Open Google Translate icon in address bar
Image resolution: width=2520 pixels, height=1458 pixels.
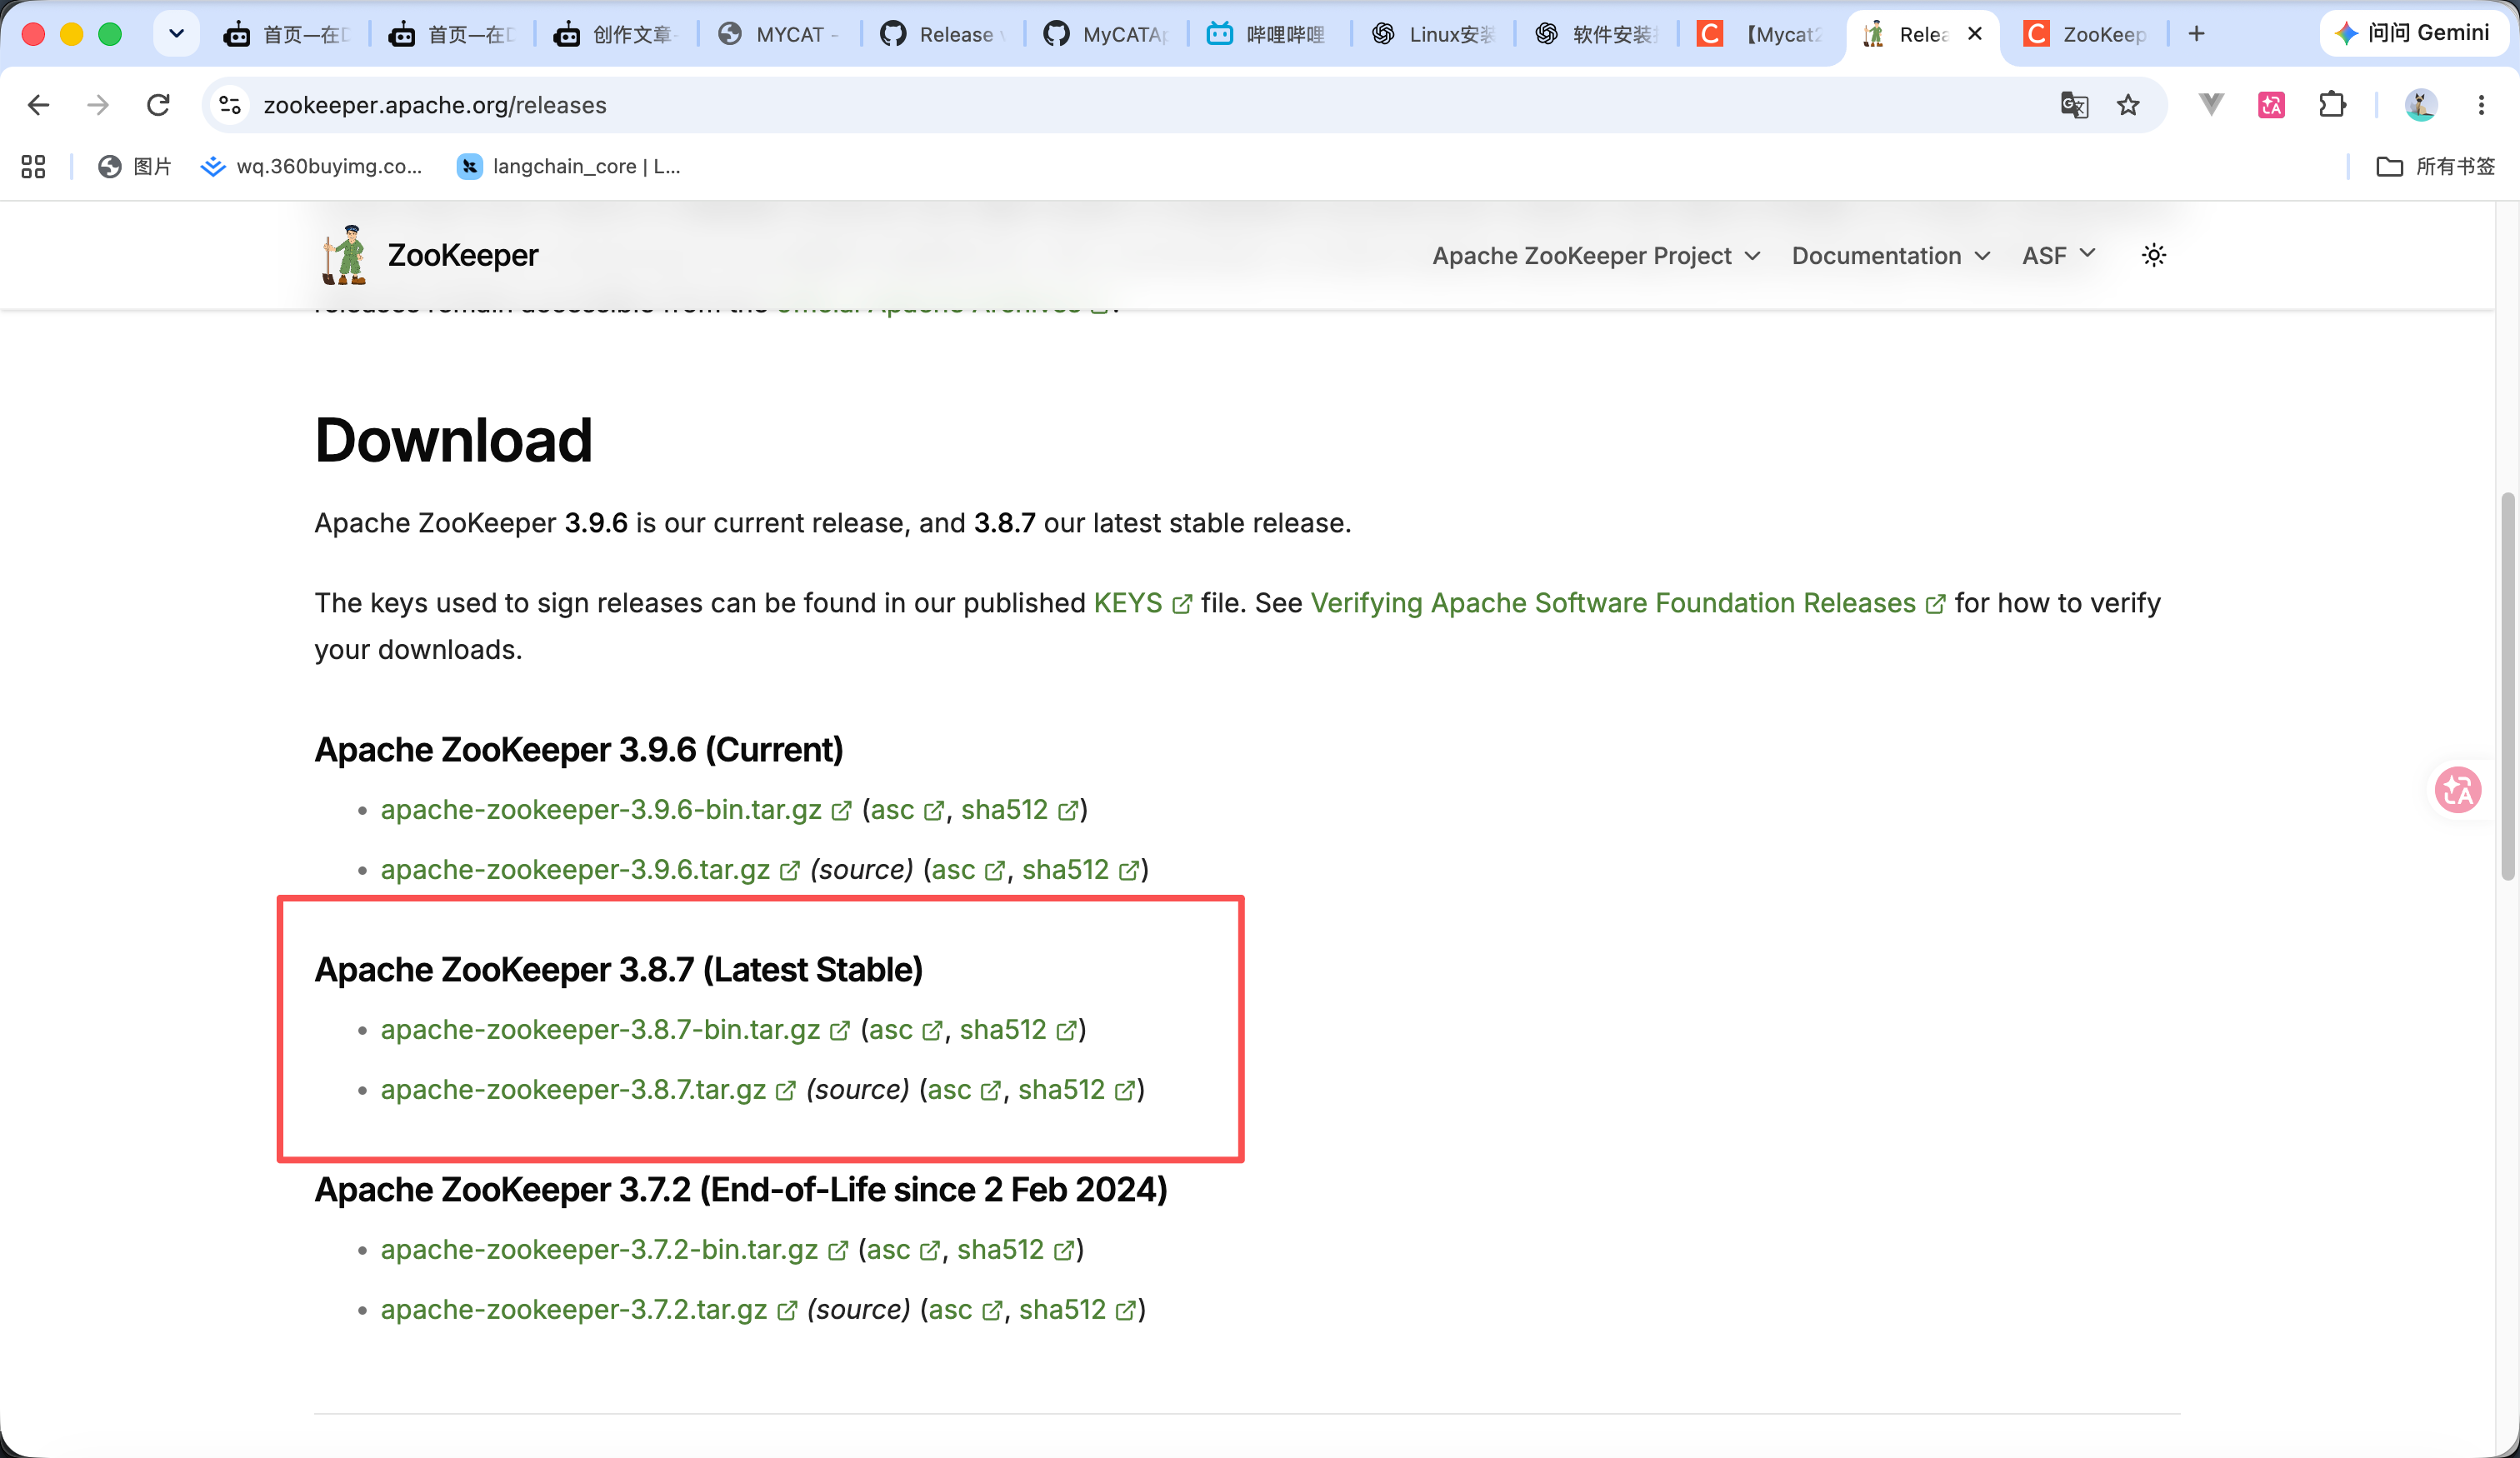click(2075, 105)
